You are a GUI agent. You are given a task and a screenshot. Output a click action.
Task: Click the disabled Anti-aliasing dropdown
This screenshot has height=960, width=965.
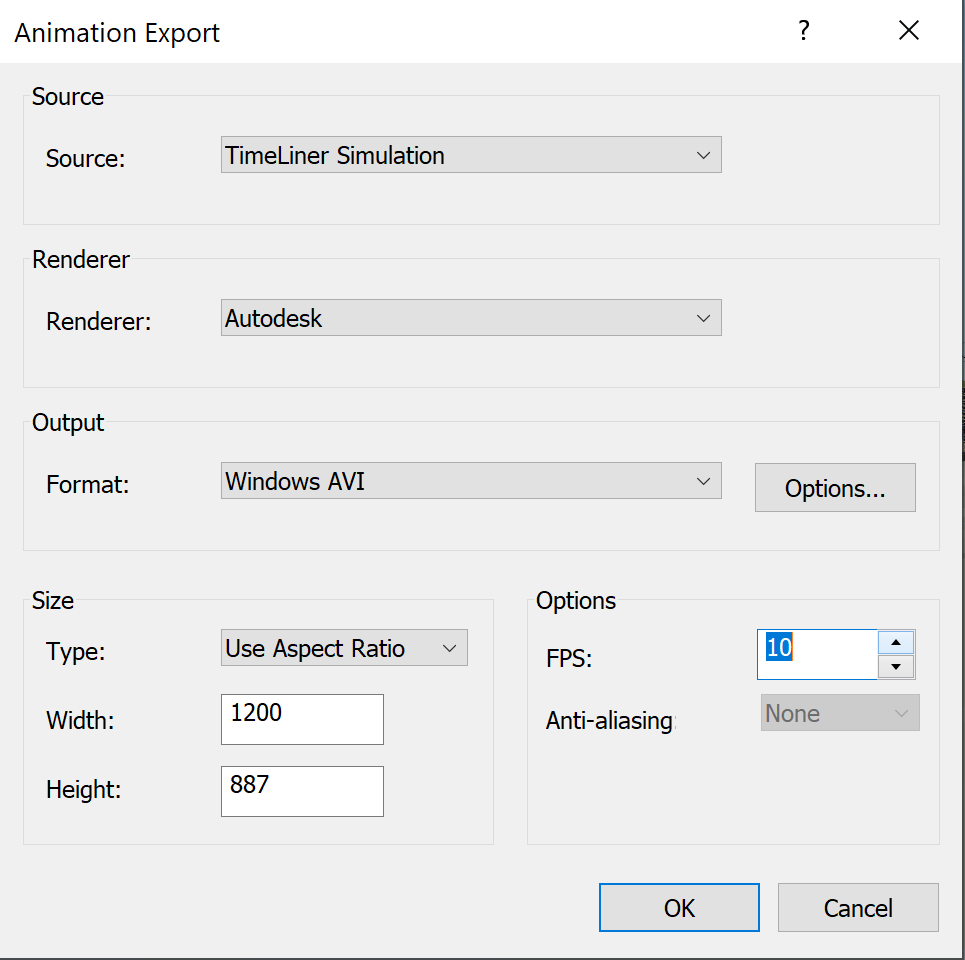(838, 713)
